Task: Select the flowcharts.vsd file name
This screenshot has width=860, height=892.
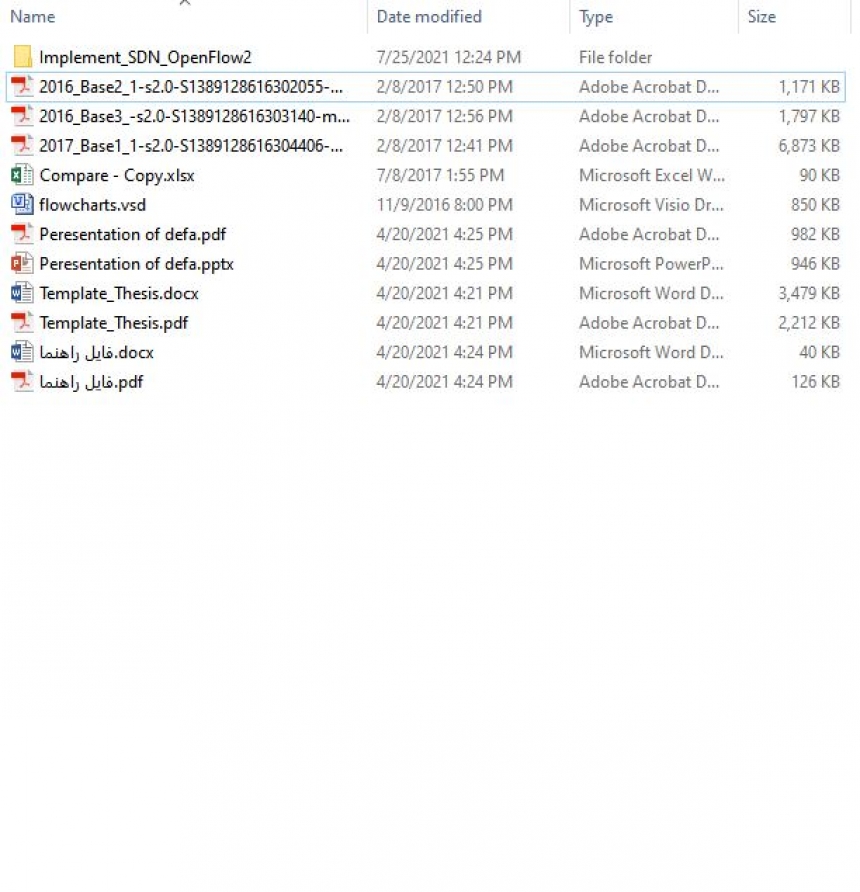Action: click(x=93, y=205)
